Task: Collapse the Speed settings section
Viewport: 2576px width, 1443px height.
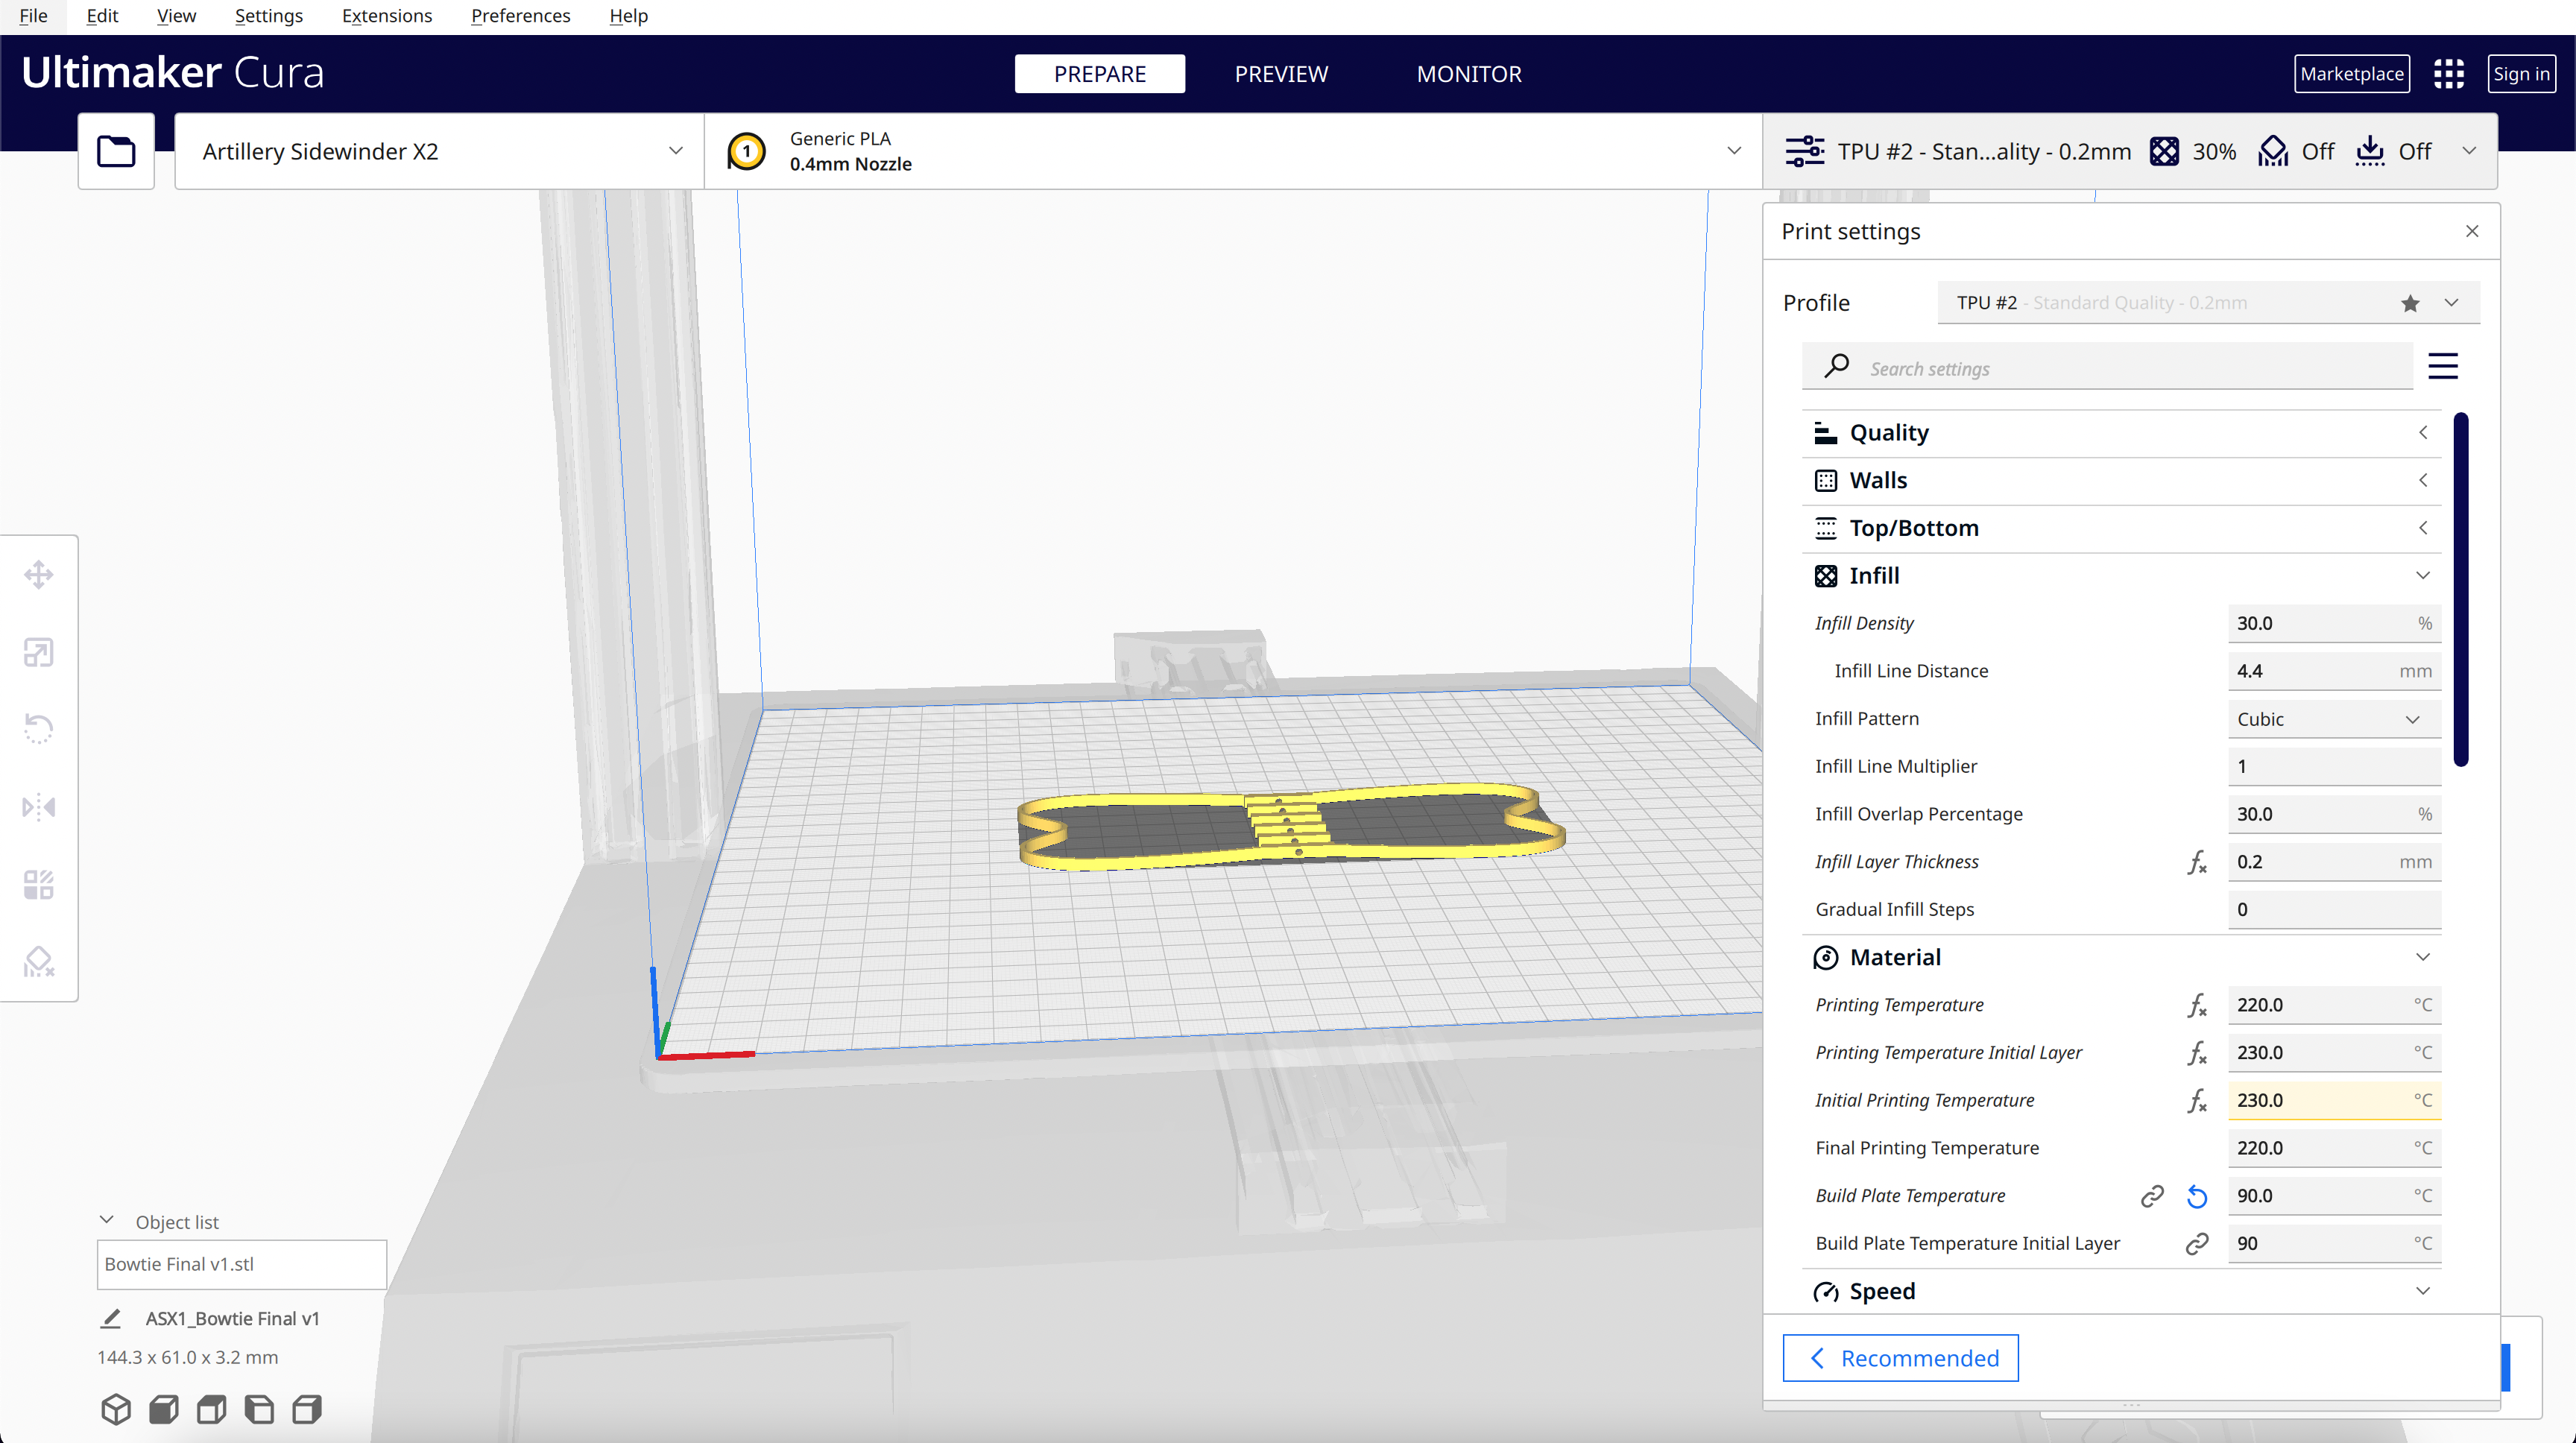Action: [2121, 1291]
